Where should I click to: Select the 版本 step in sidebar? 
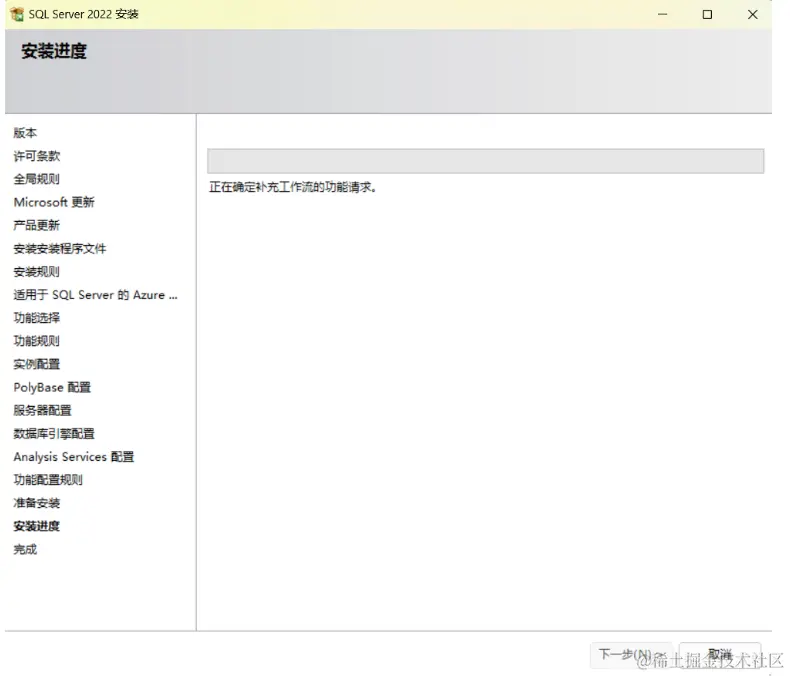[x=25, y=132]
